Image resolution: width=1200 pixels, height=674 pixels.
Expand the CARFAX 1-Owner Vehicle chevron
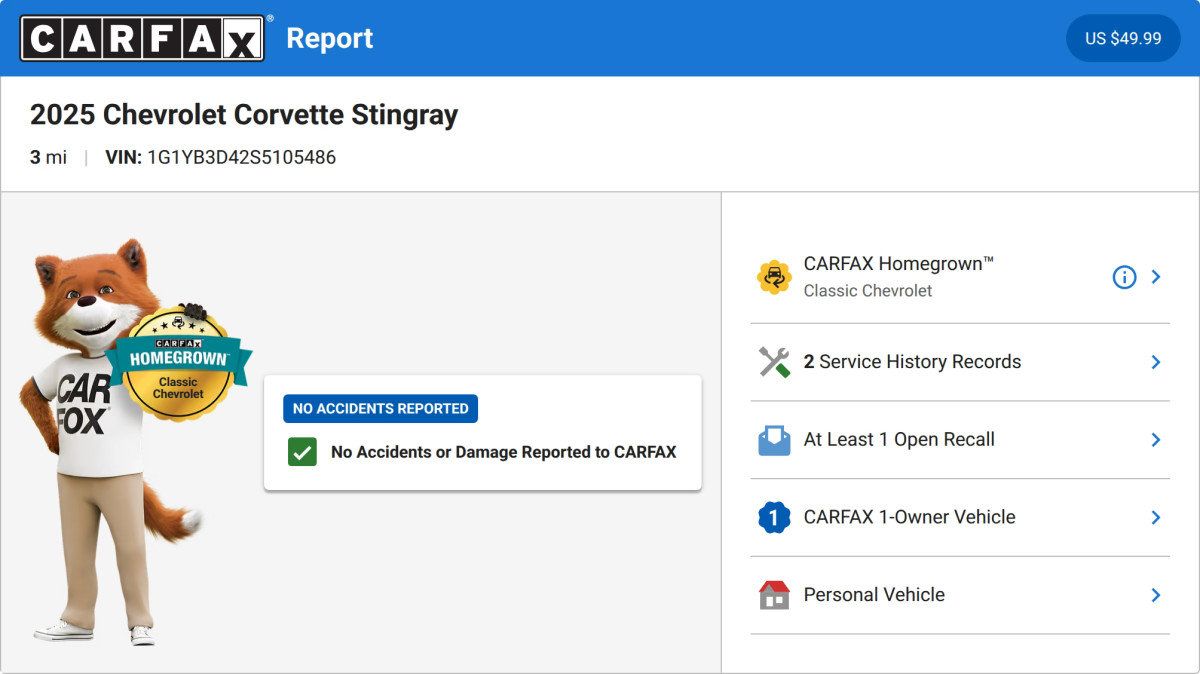coord(1156,517)
